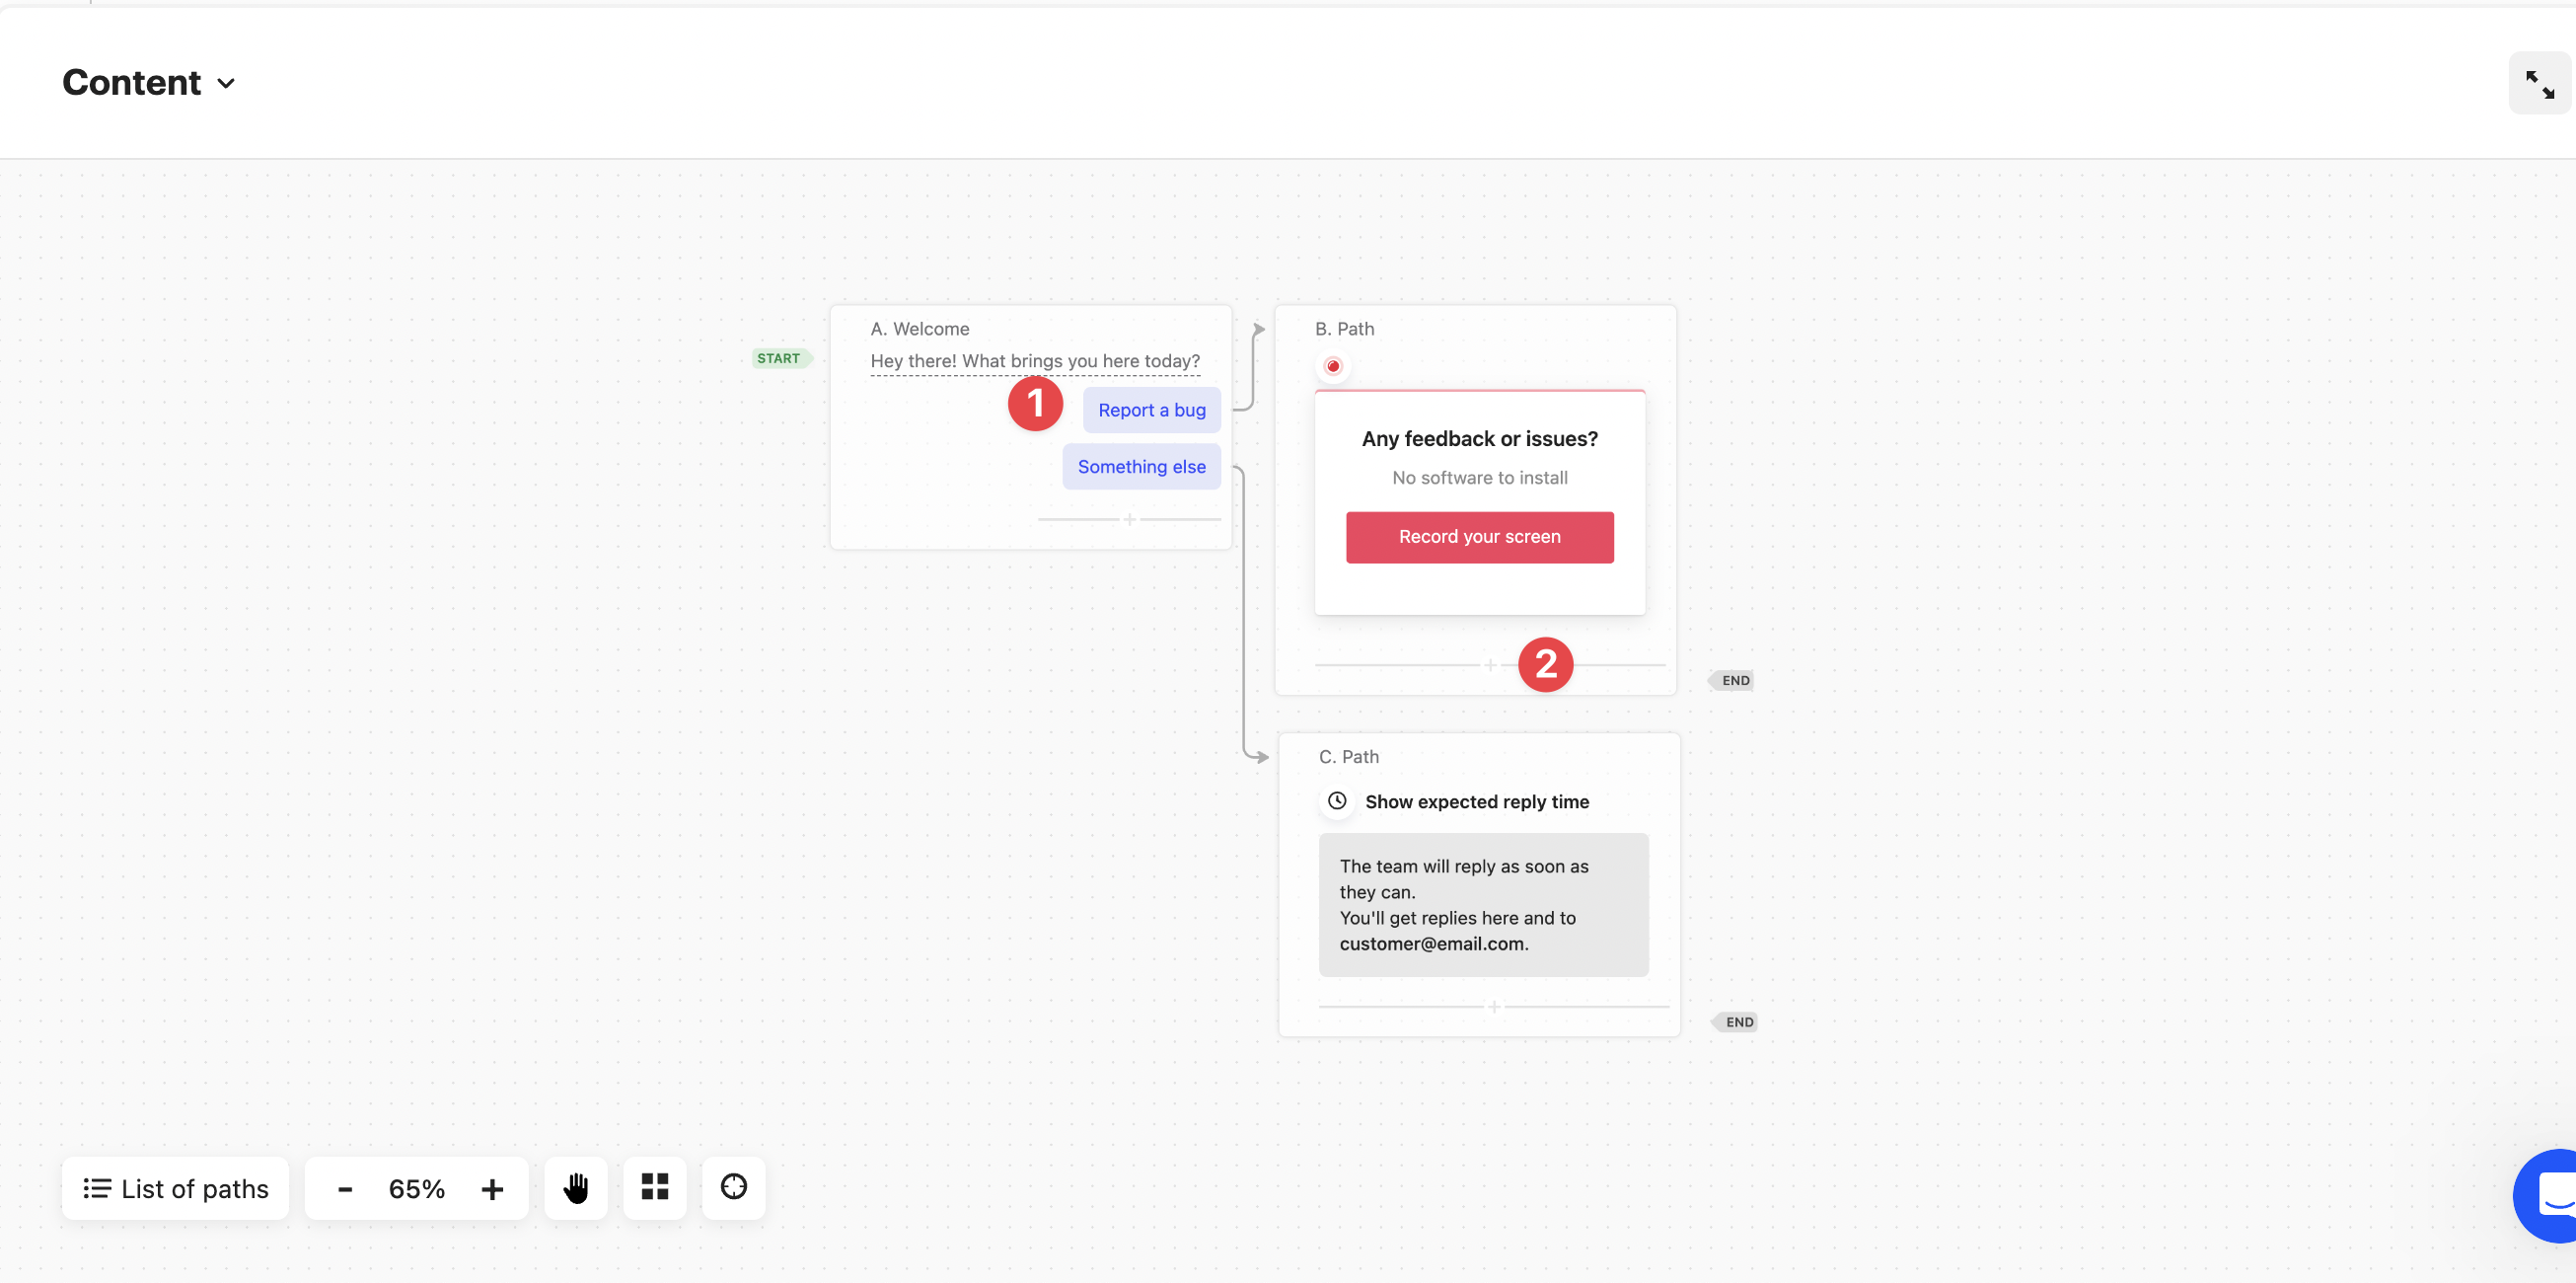Click the fullscreen expand icon
2576x1283 pixels.
pos(2539,84)
